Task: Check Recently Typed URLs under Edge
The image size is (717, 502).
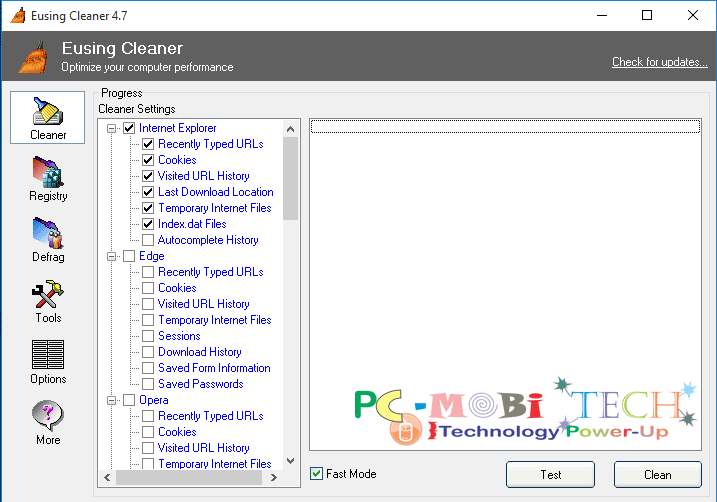Action: pos(148,272)
